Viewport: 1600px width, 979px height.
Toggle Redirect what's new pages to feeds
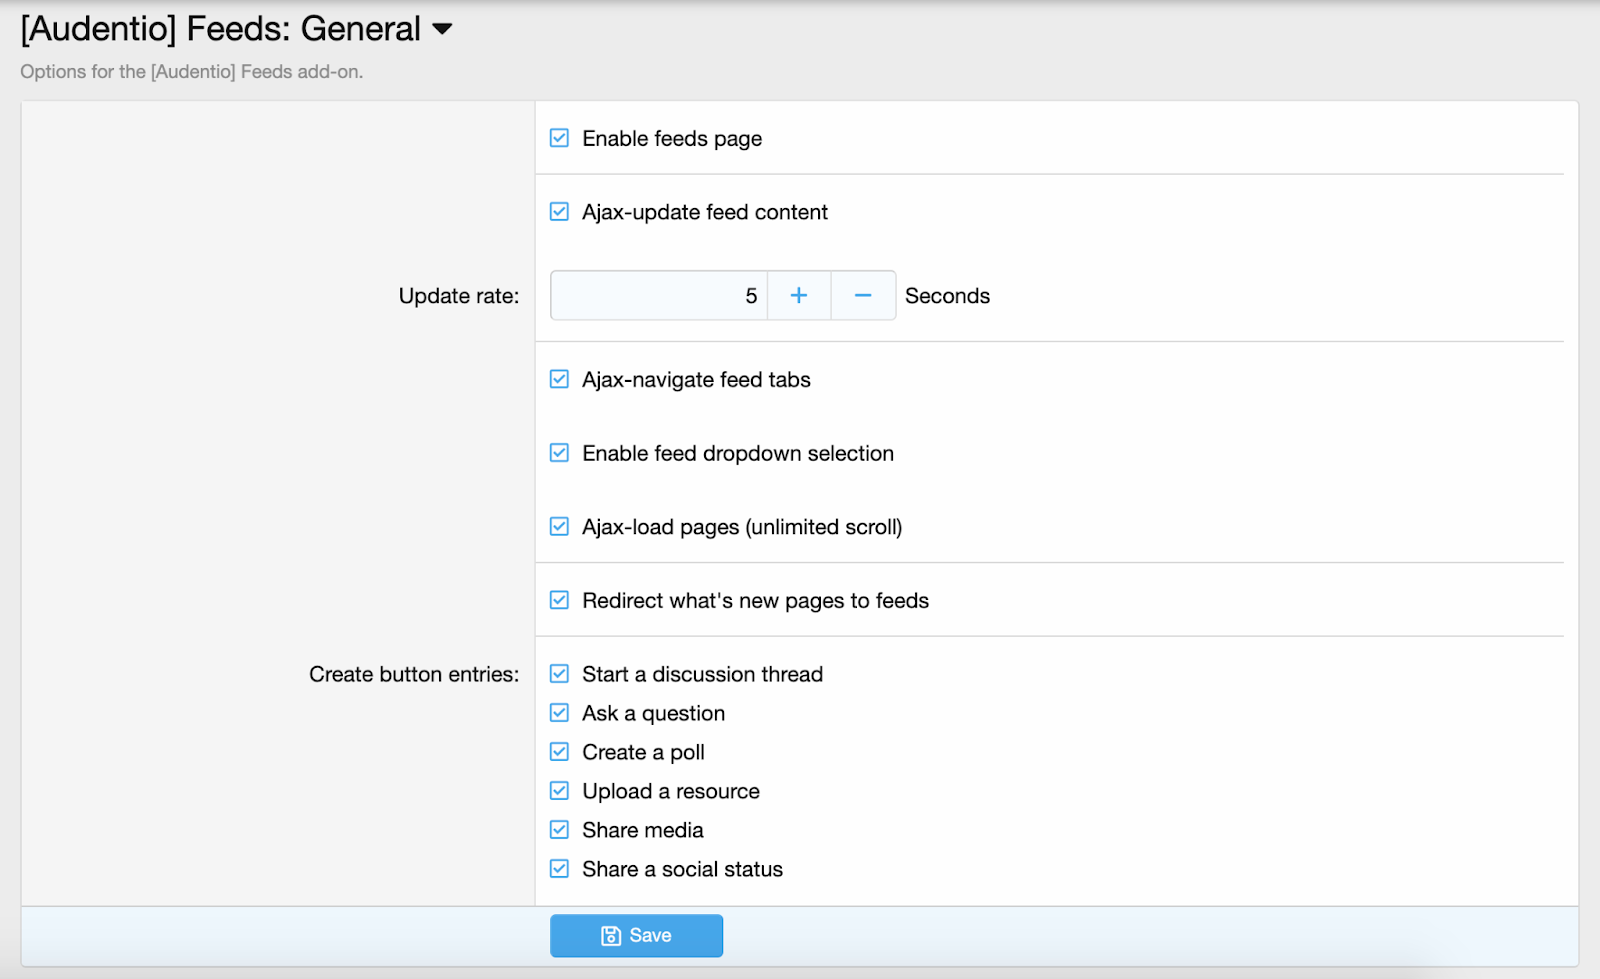560,601
